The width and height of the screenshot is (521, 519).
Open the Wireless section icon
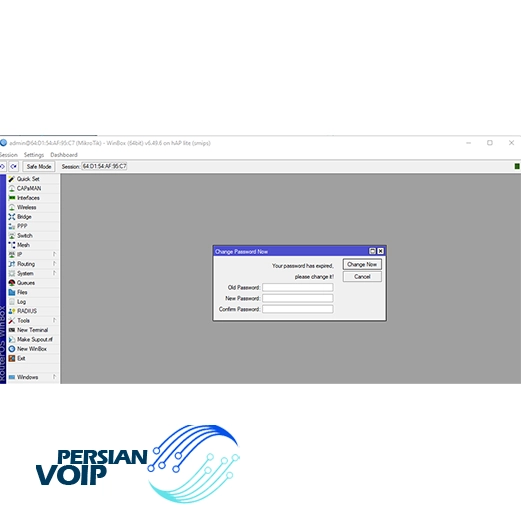[x=12, y=207]
